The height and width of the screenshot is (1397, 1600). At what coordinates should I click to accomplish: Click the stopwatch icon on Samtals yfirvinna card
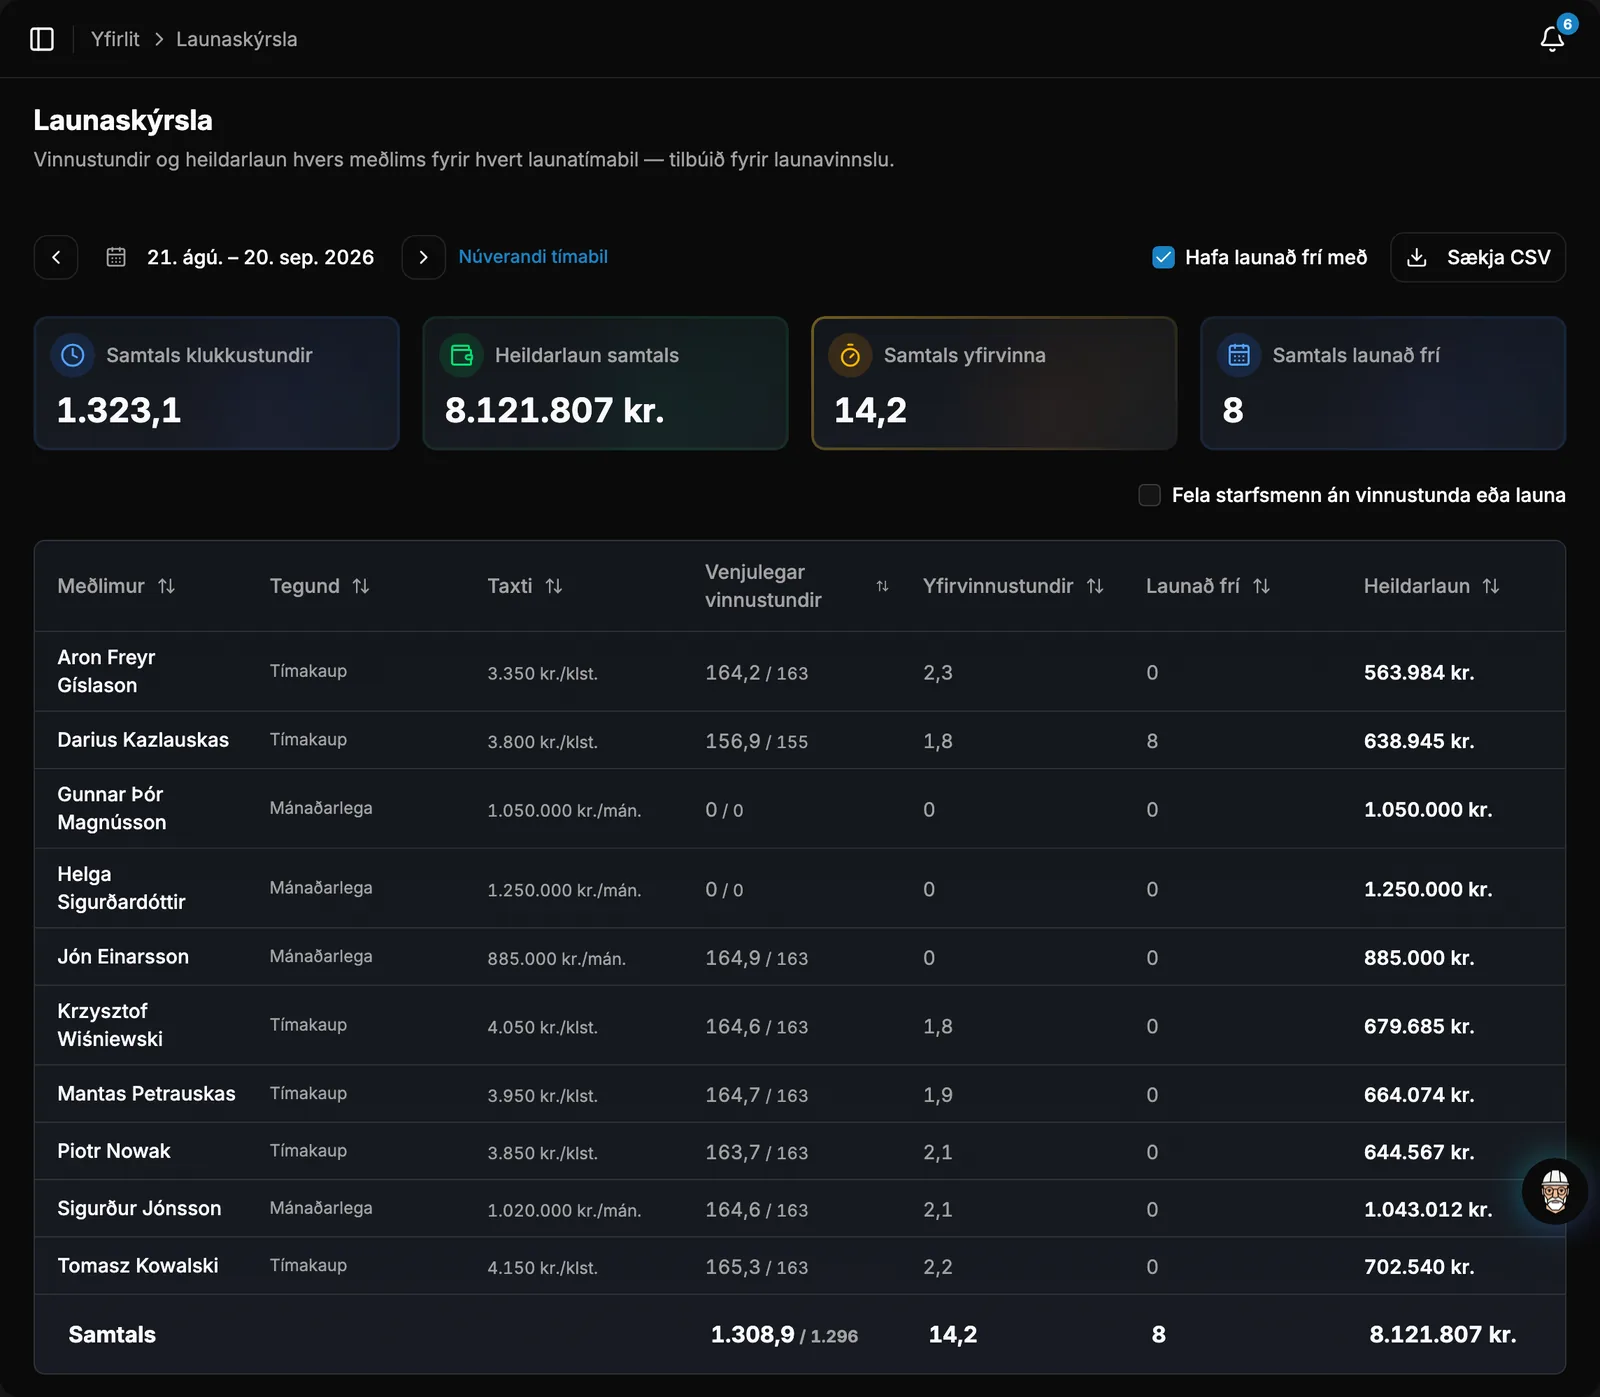[850, 355]
